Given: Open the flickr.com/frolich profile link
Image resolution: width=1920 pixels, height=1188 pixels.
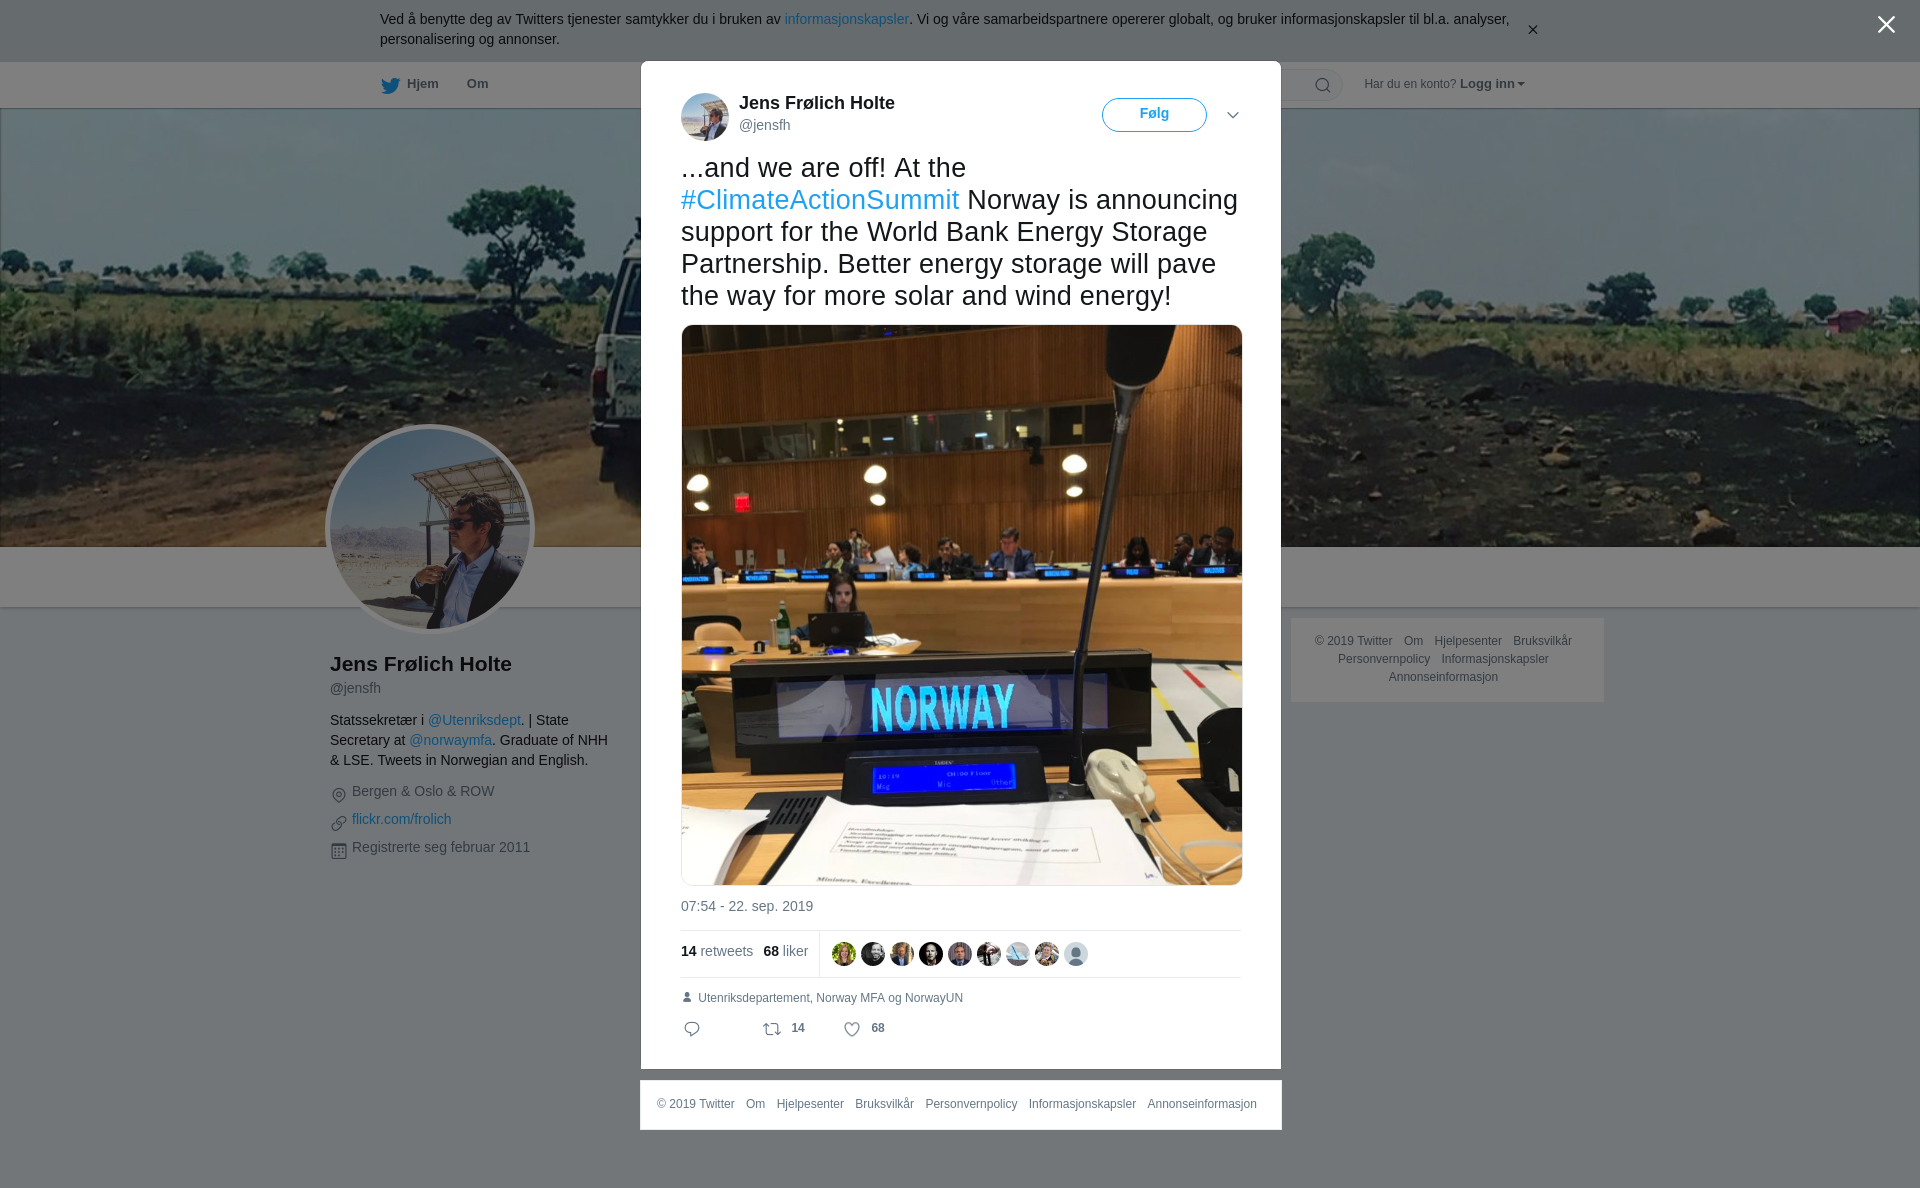Looking at the screenshot, I should pyautogui.click(x=401, y=819).
